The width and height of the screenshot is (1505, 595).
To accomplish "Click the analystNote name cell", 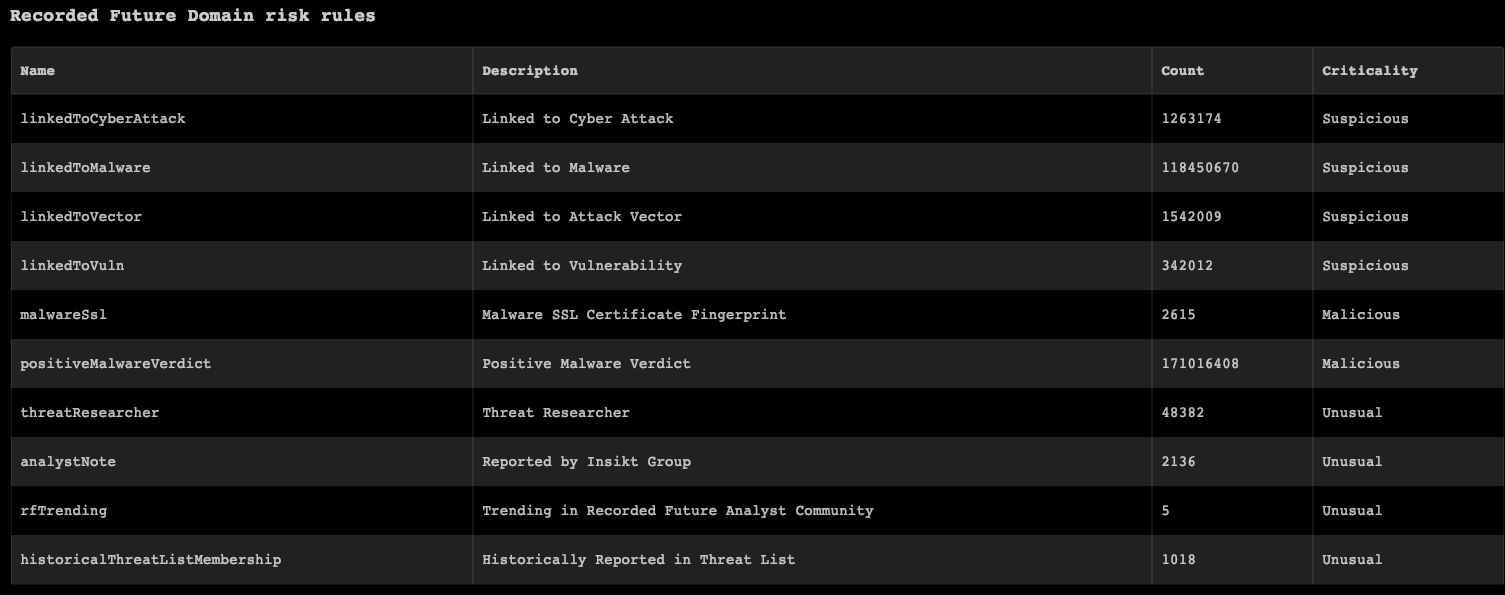I will click(68, 462).
